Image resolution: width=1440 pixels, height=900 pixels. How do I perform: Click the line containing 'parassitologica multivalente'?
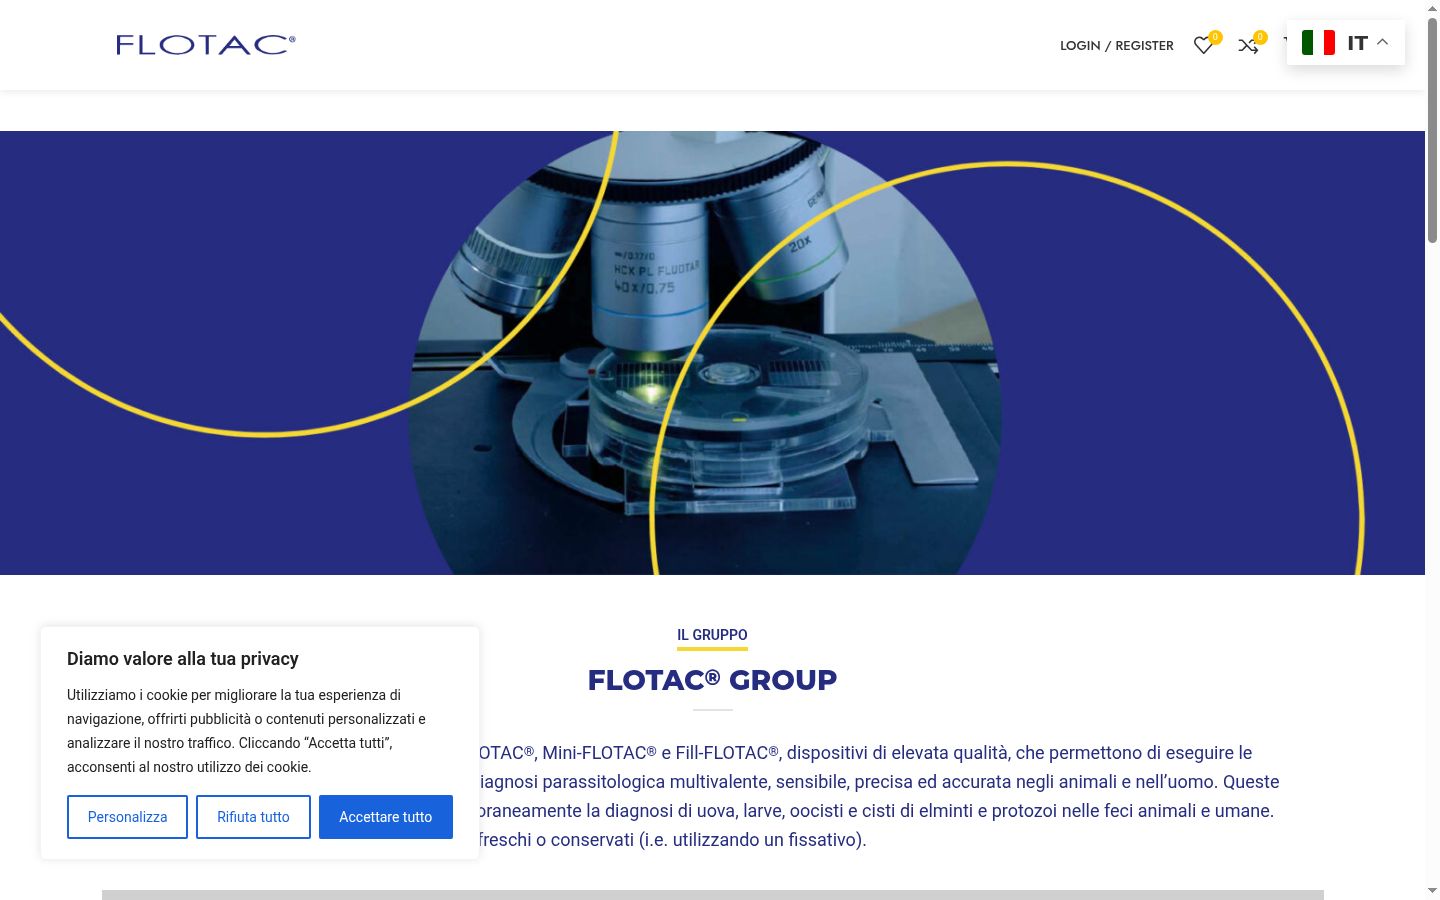coord(878,782)
